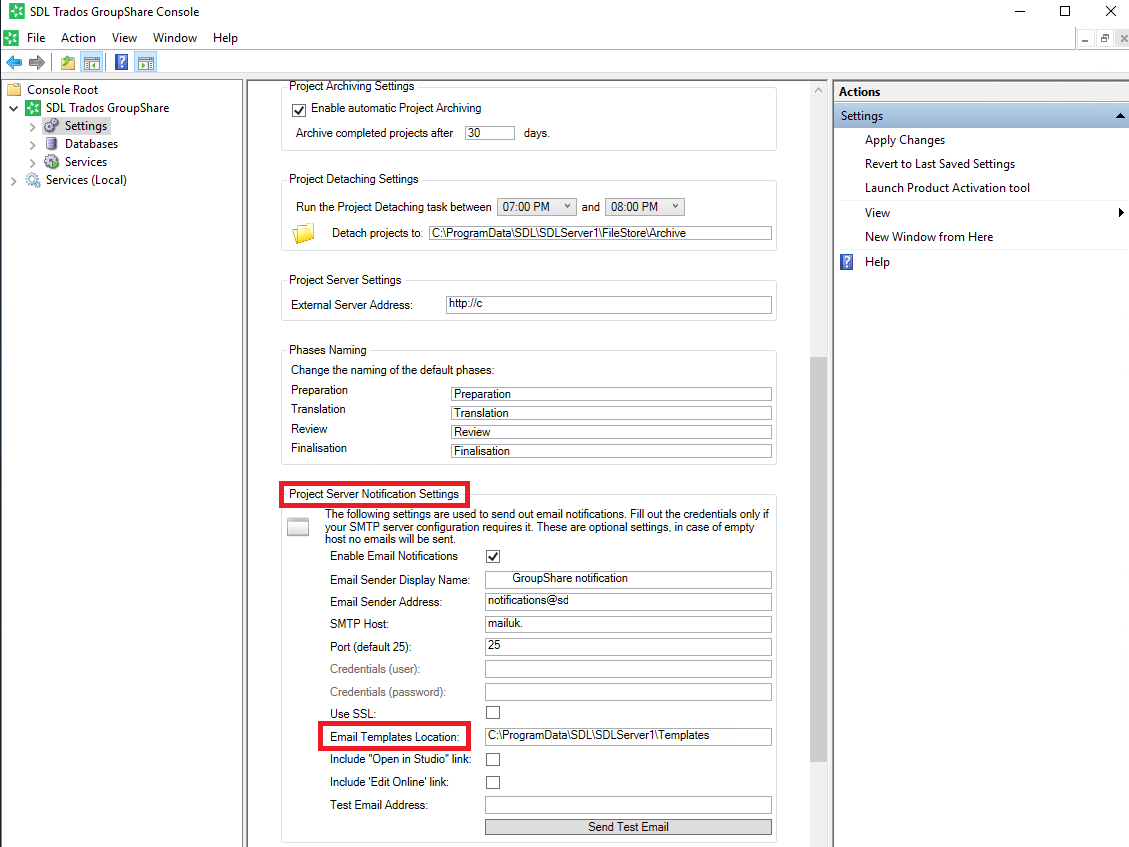Screen dimensions: 1129x847
Task: Click the Back navigation arrow
Action: point(14,61)
